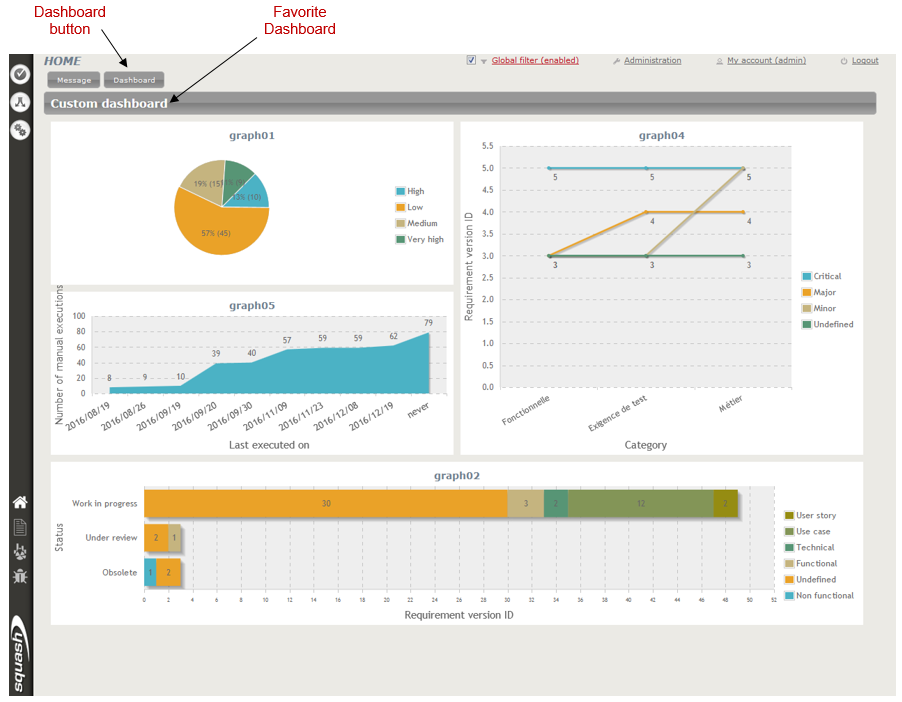Click the icon above the bug icon
This screenshot has height=702, width=902.
point(20,552)
